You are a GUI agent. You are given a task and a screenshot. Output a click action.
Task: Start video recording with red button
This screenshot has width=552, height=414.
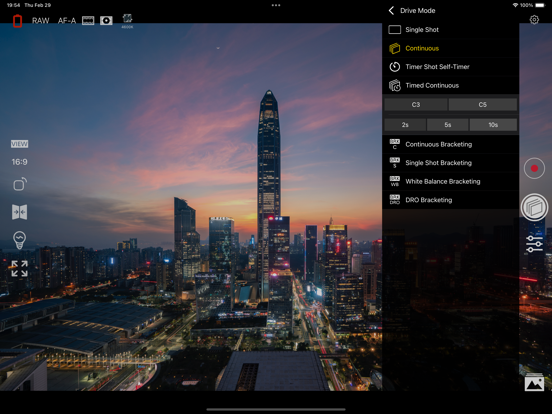coord(534,168)
